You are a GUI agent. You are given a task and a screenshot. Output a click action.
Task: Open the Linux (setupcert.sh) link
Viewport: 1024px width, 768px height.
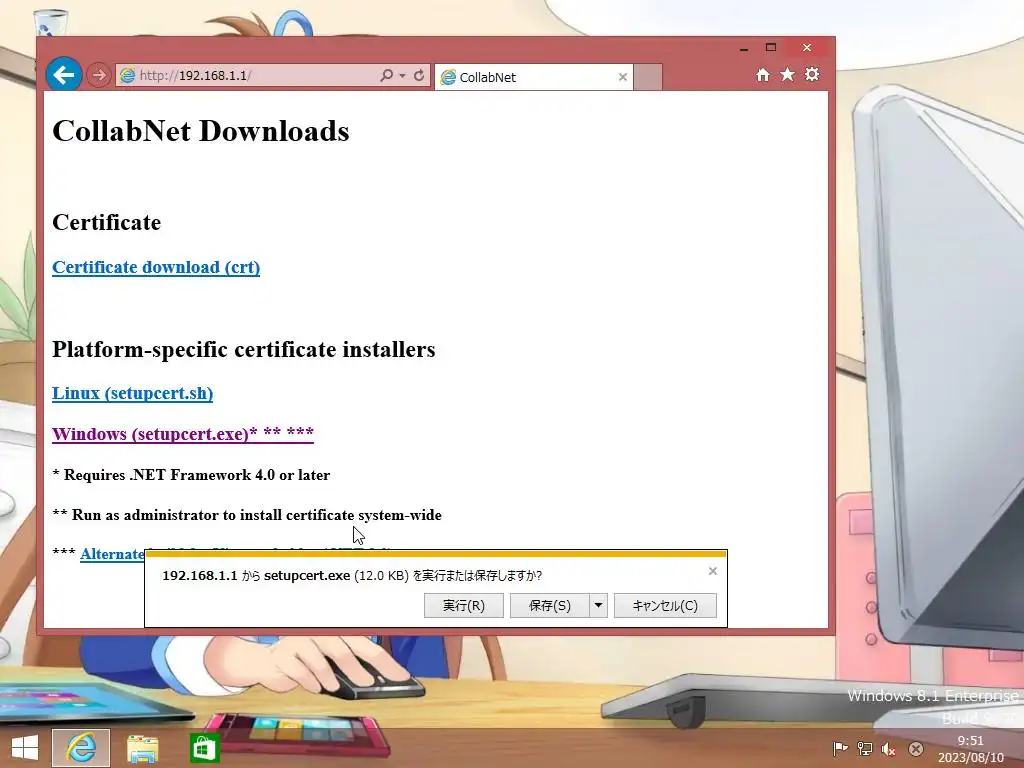tap(133, 394)
